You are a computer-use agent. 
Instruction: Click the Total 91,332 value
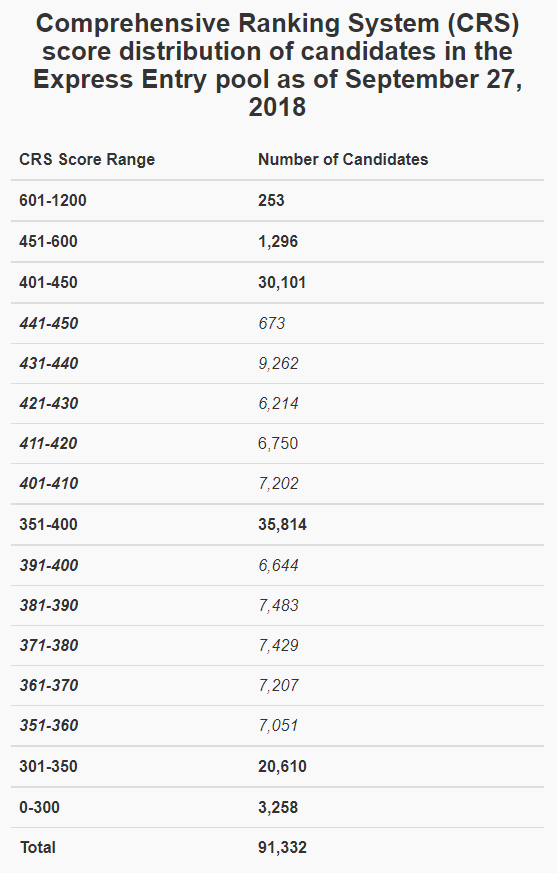(282, 848)
